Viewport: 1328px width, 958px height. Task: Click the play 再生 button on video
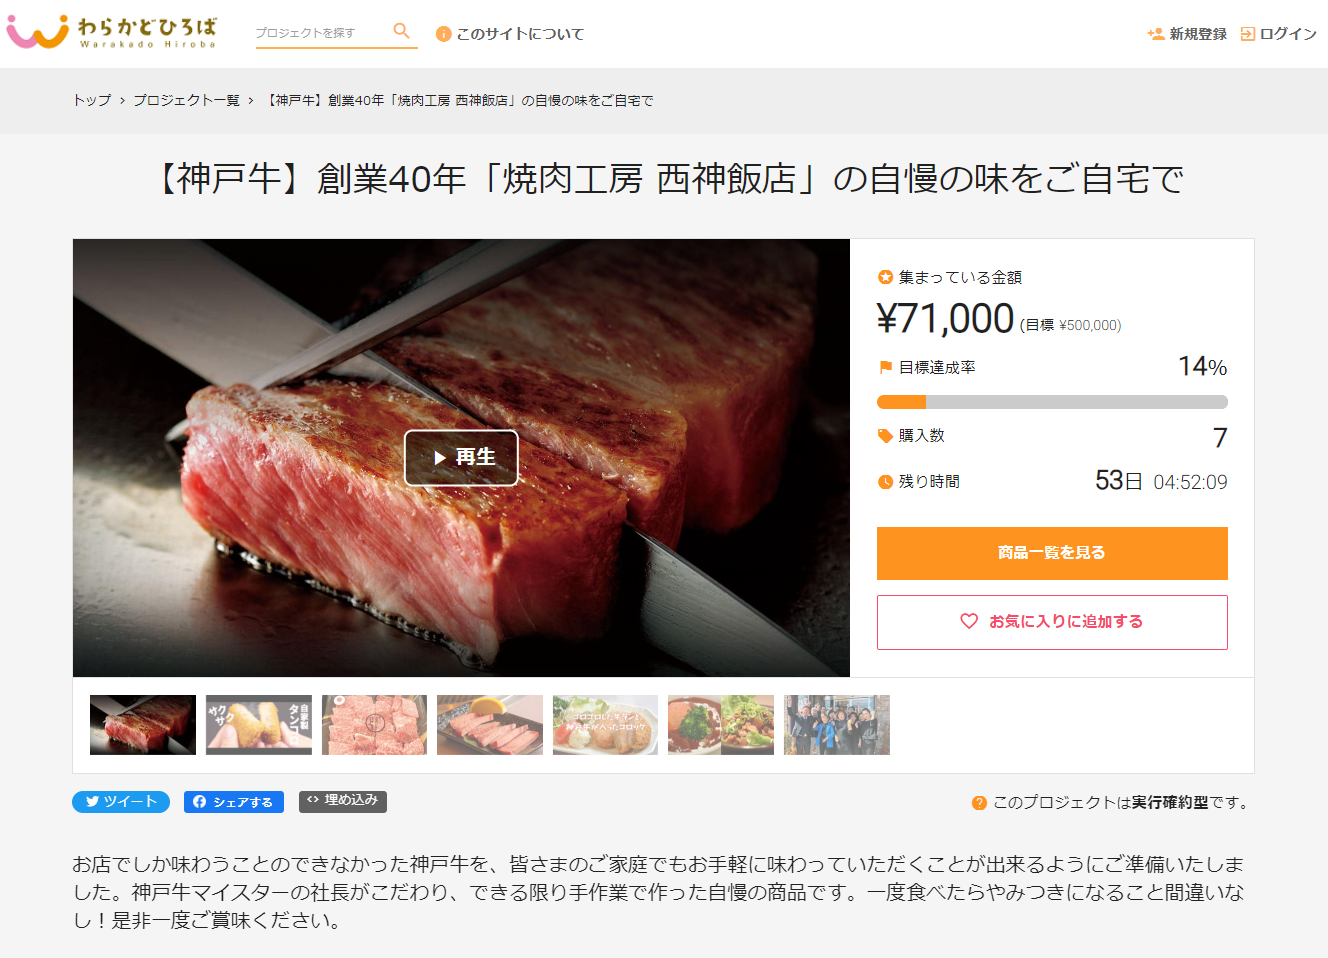pos(461,458)
